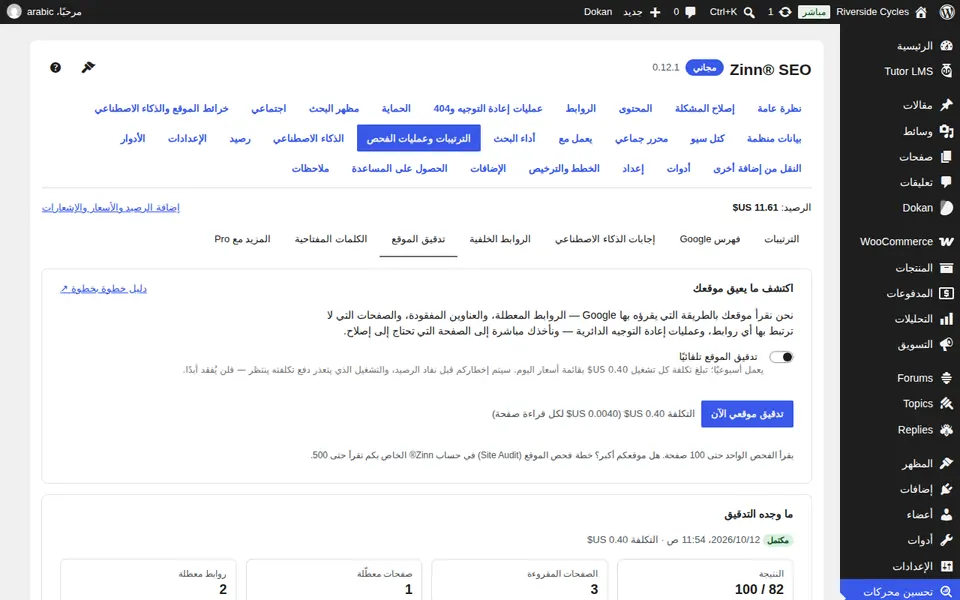Select the الترتيبات وعمليات الفحص tab
The image size is (960, 600).
(x=419, y=138)
